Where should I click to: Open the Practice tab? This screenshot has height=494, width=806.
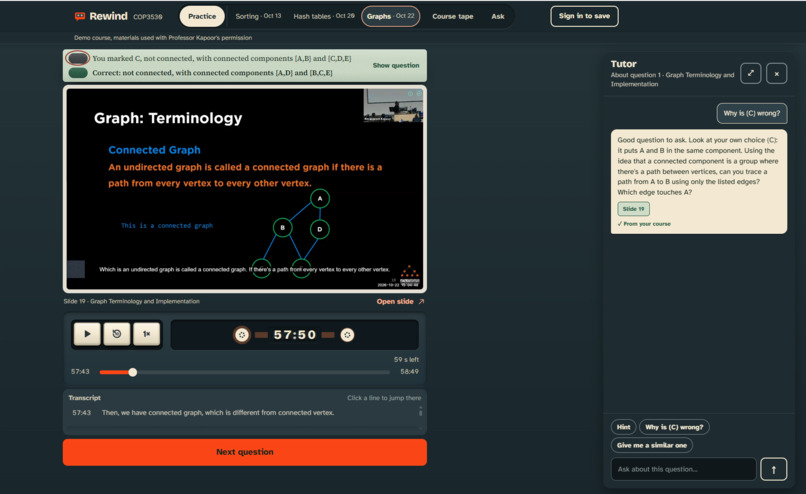click(x=202, y=16)
